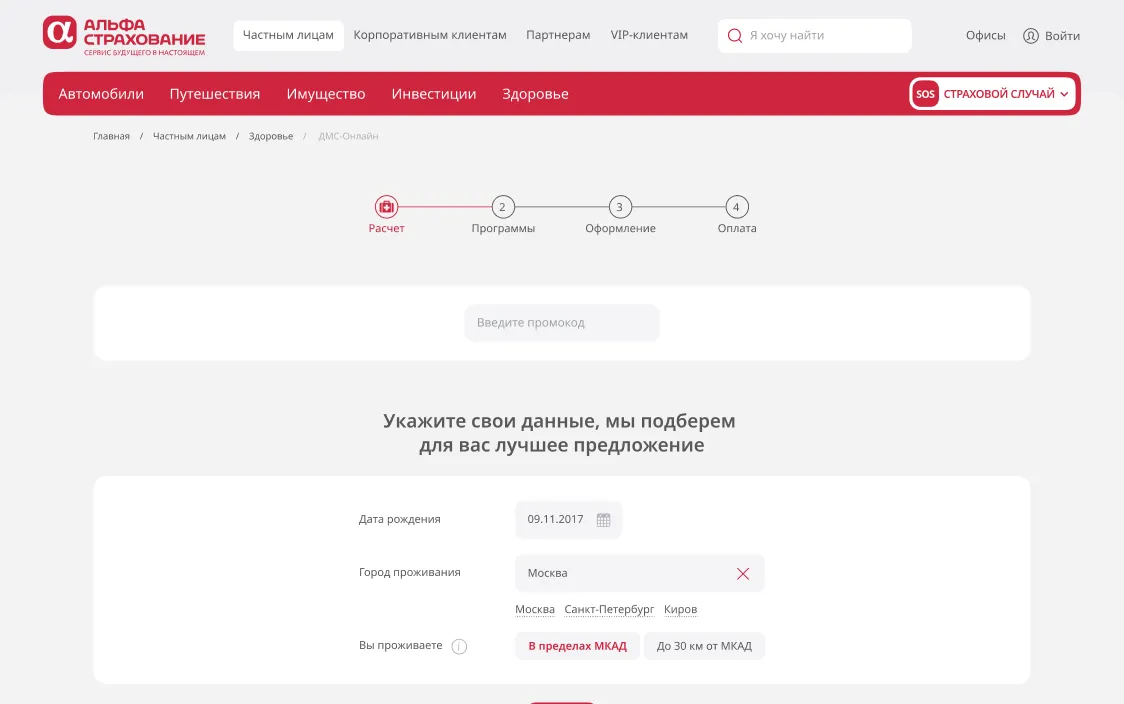This screenshot has width=1124, height=704.
Task: Click the search magnifier icon
Action: pyautogui.click(x=735, y=36)
